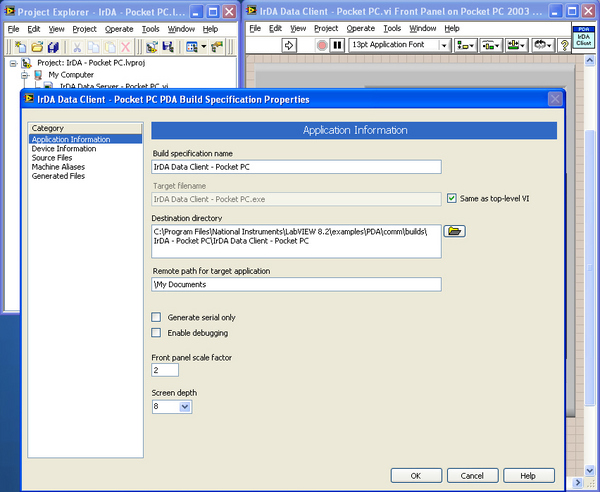
Task: Open Help menu in Front Panel window
Action: 452,28
